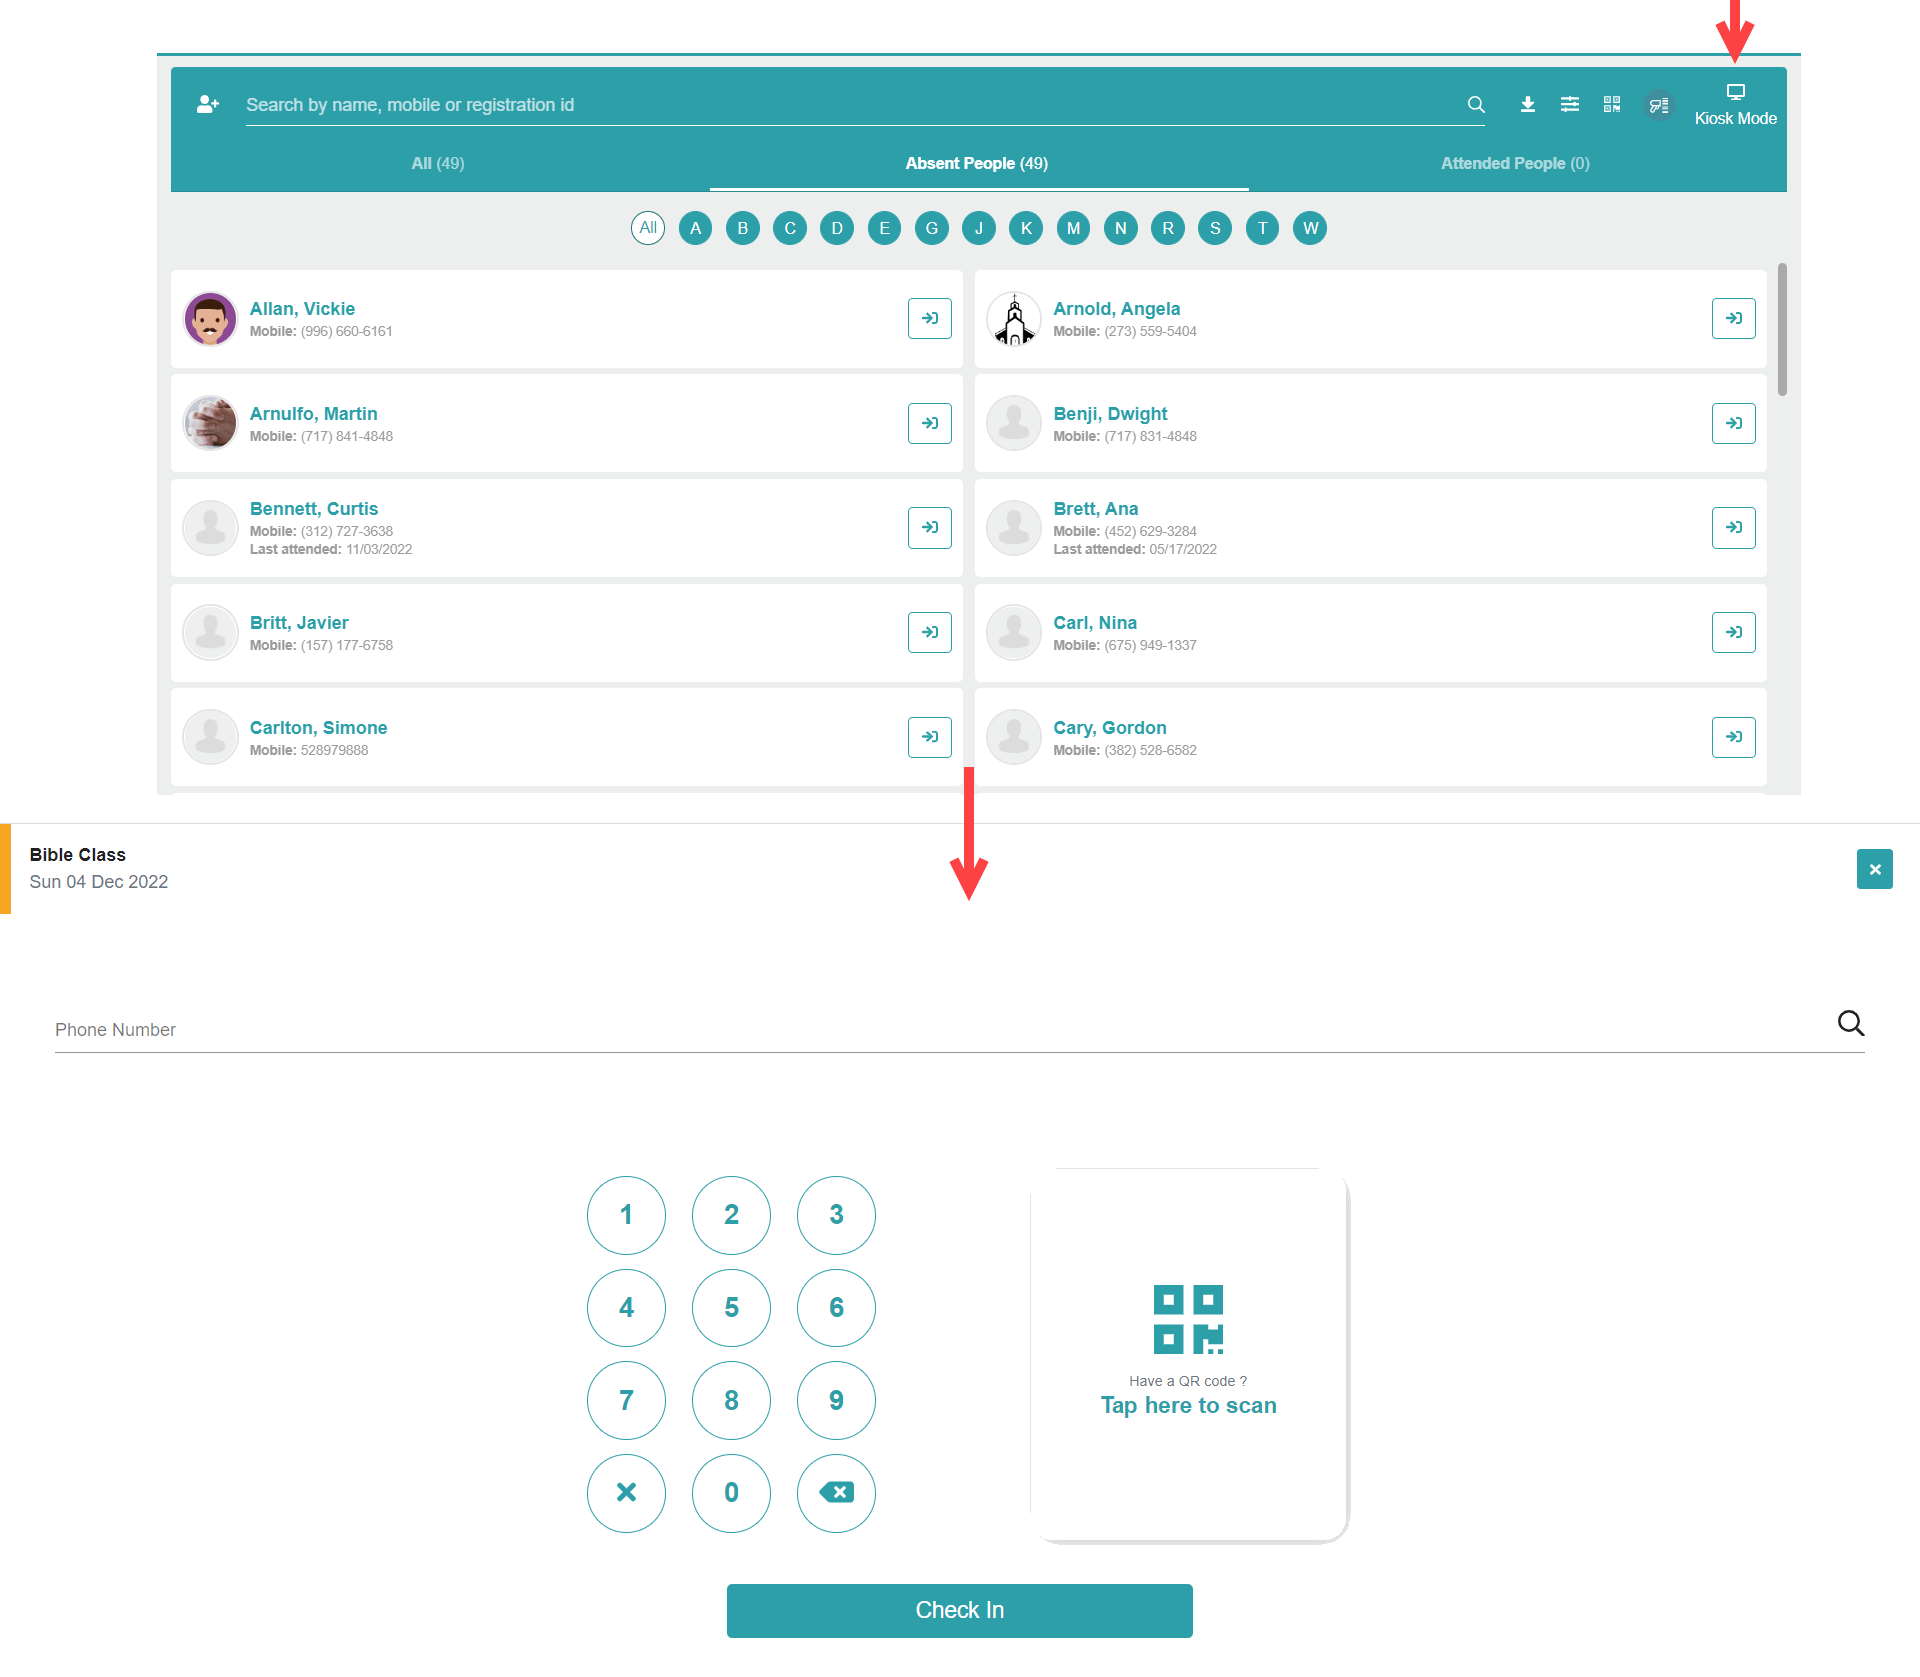Filter names by letter D
The image size is (1920, 1677).
pyautogui.click(x=837, y=228)
